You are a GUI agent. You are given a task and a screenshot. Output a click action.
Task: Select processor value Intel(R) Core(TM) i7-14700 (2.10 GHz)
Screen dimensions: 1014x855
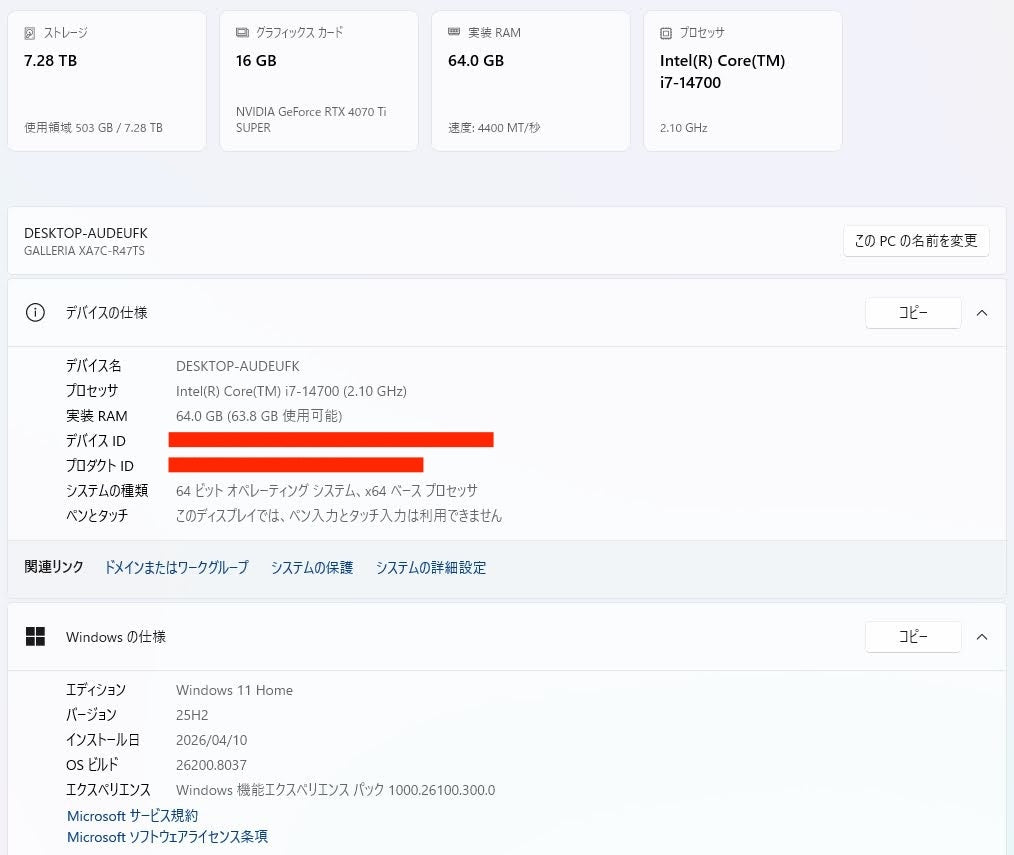click(291, 391)
